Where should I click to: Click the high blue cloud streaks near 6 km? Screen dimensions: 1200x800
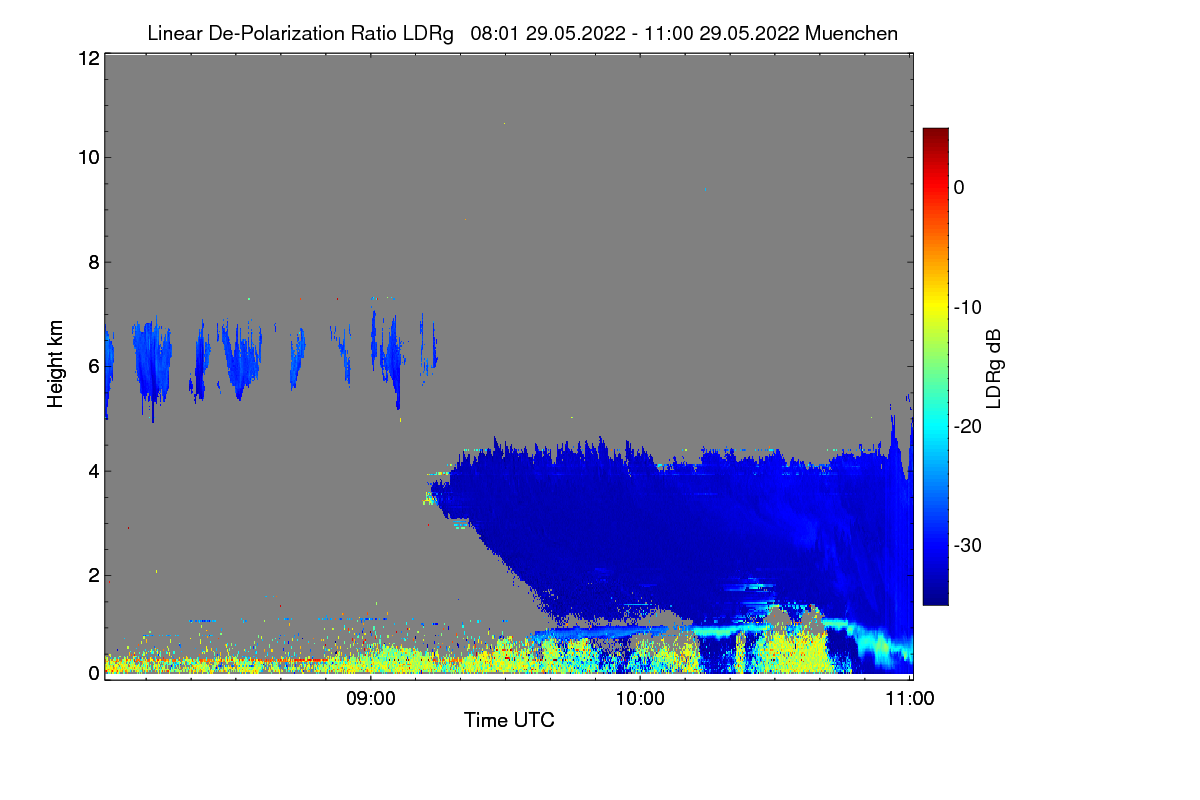tap(270, 362)
